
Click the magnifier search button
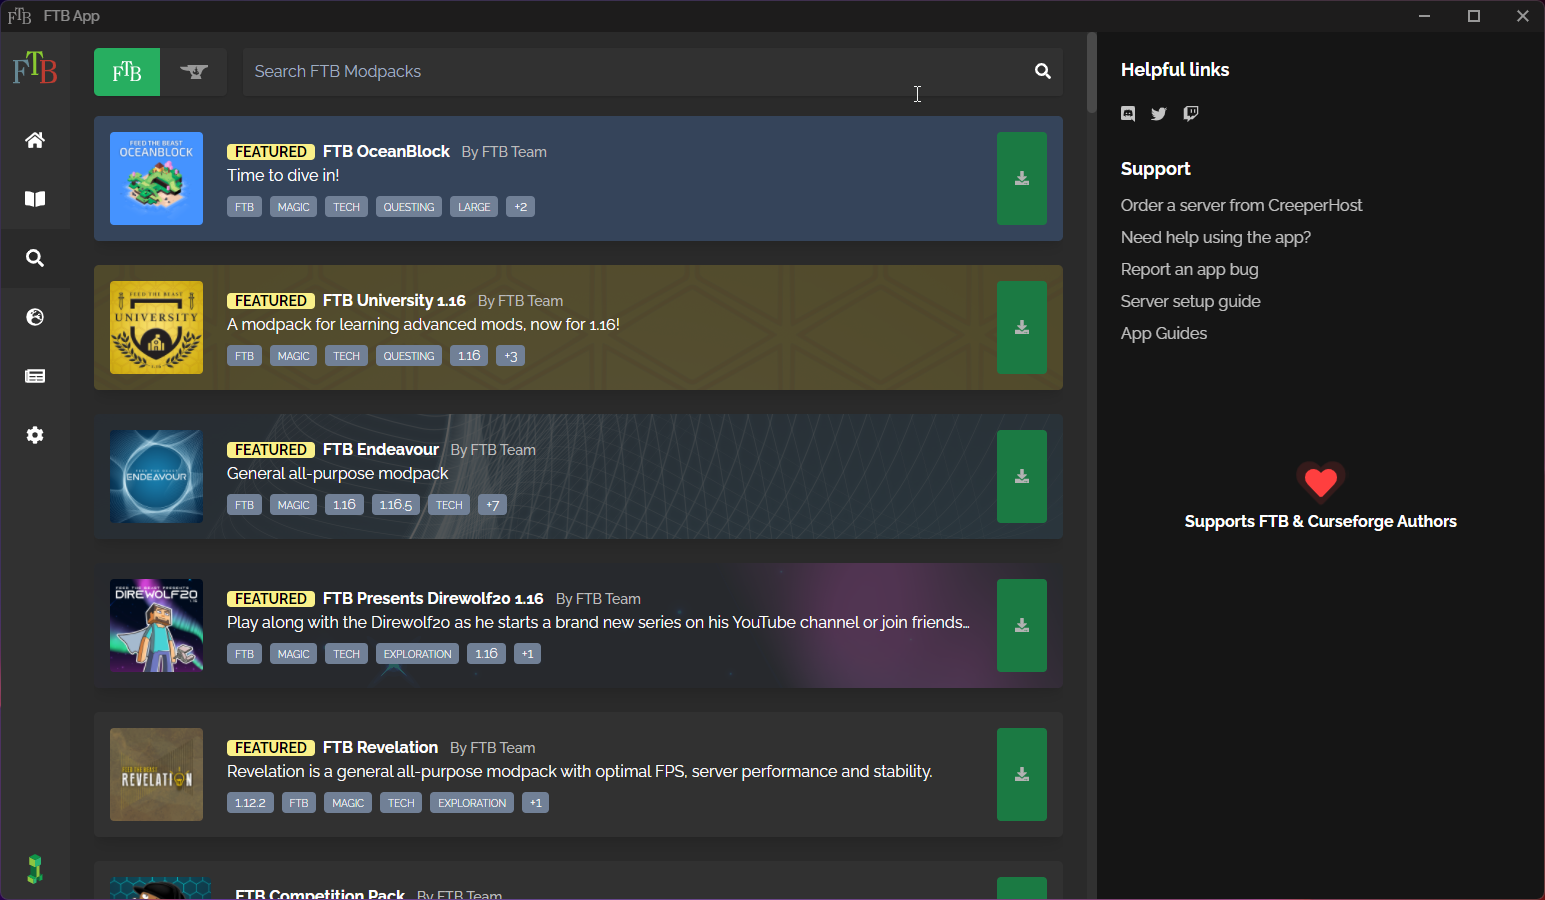click(1043, 71)
